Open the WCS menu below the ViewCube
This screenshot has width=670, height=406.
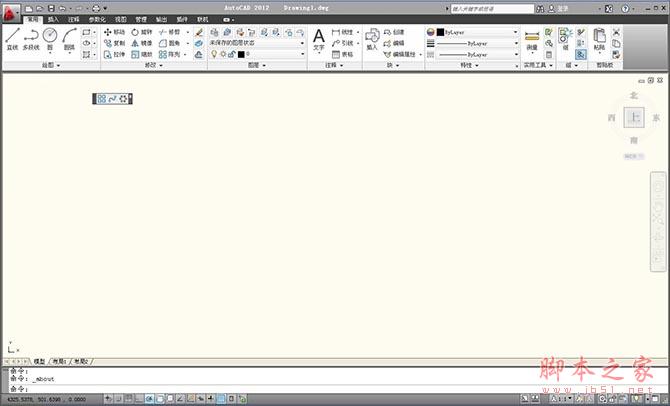[x=634, y=156]
